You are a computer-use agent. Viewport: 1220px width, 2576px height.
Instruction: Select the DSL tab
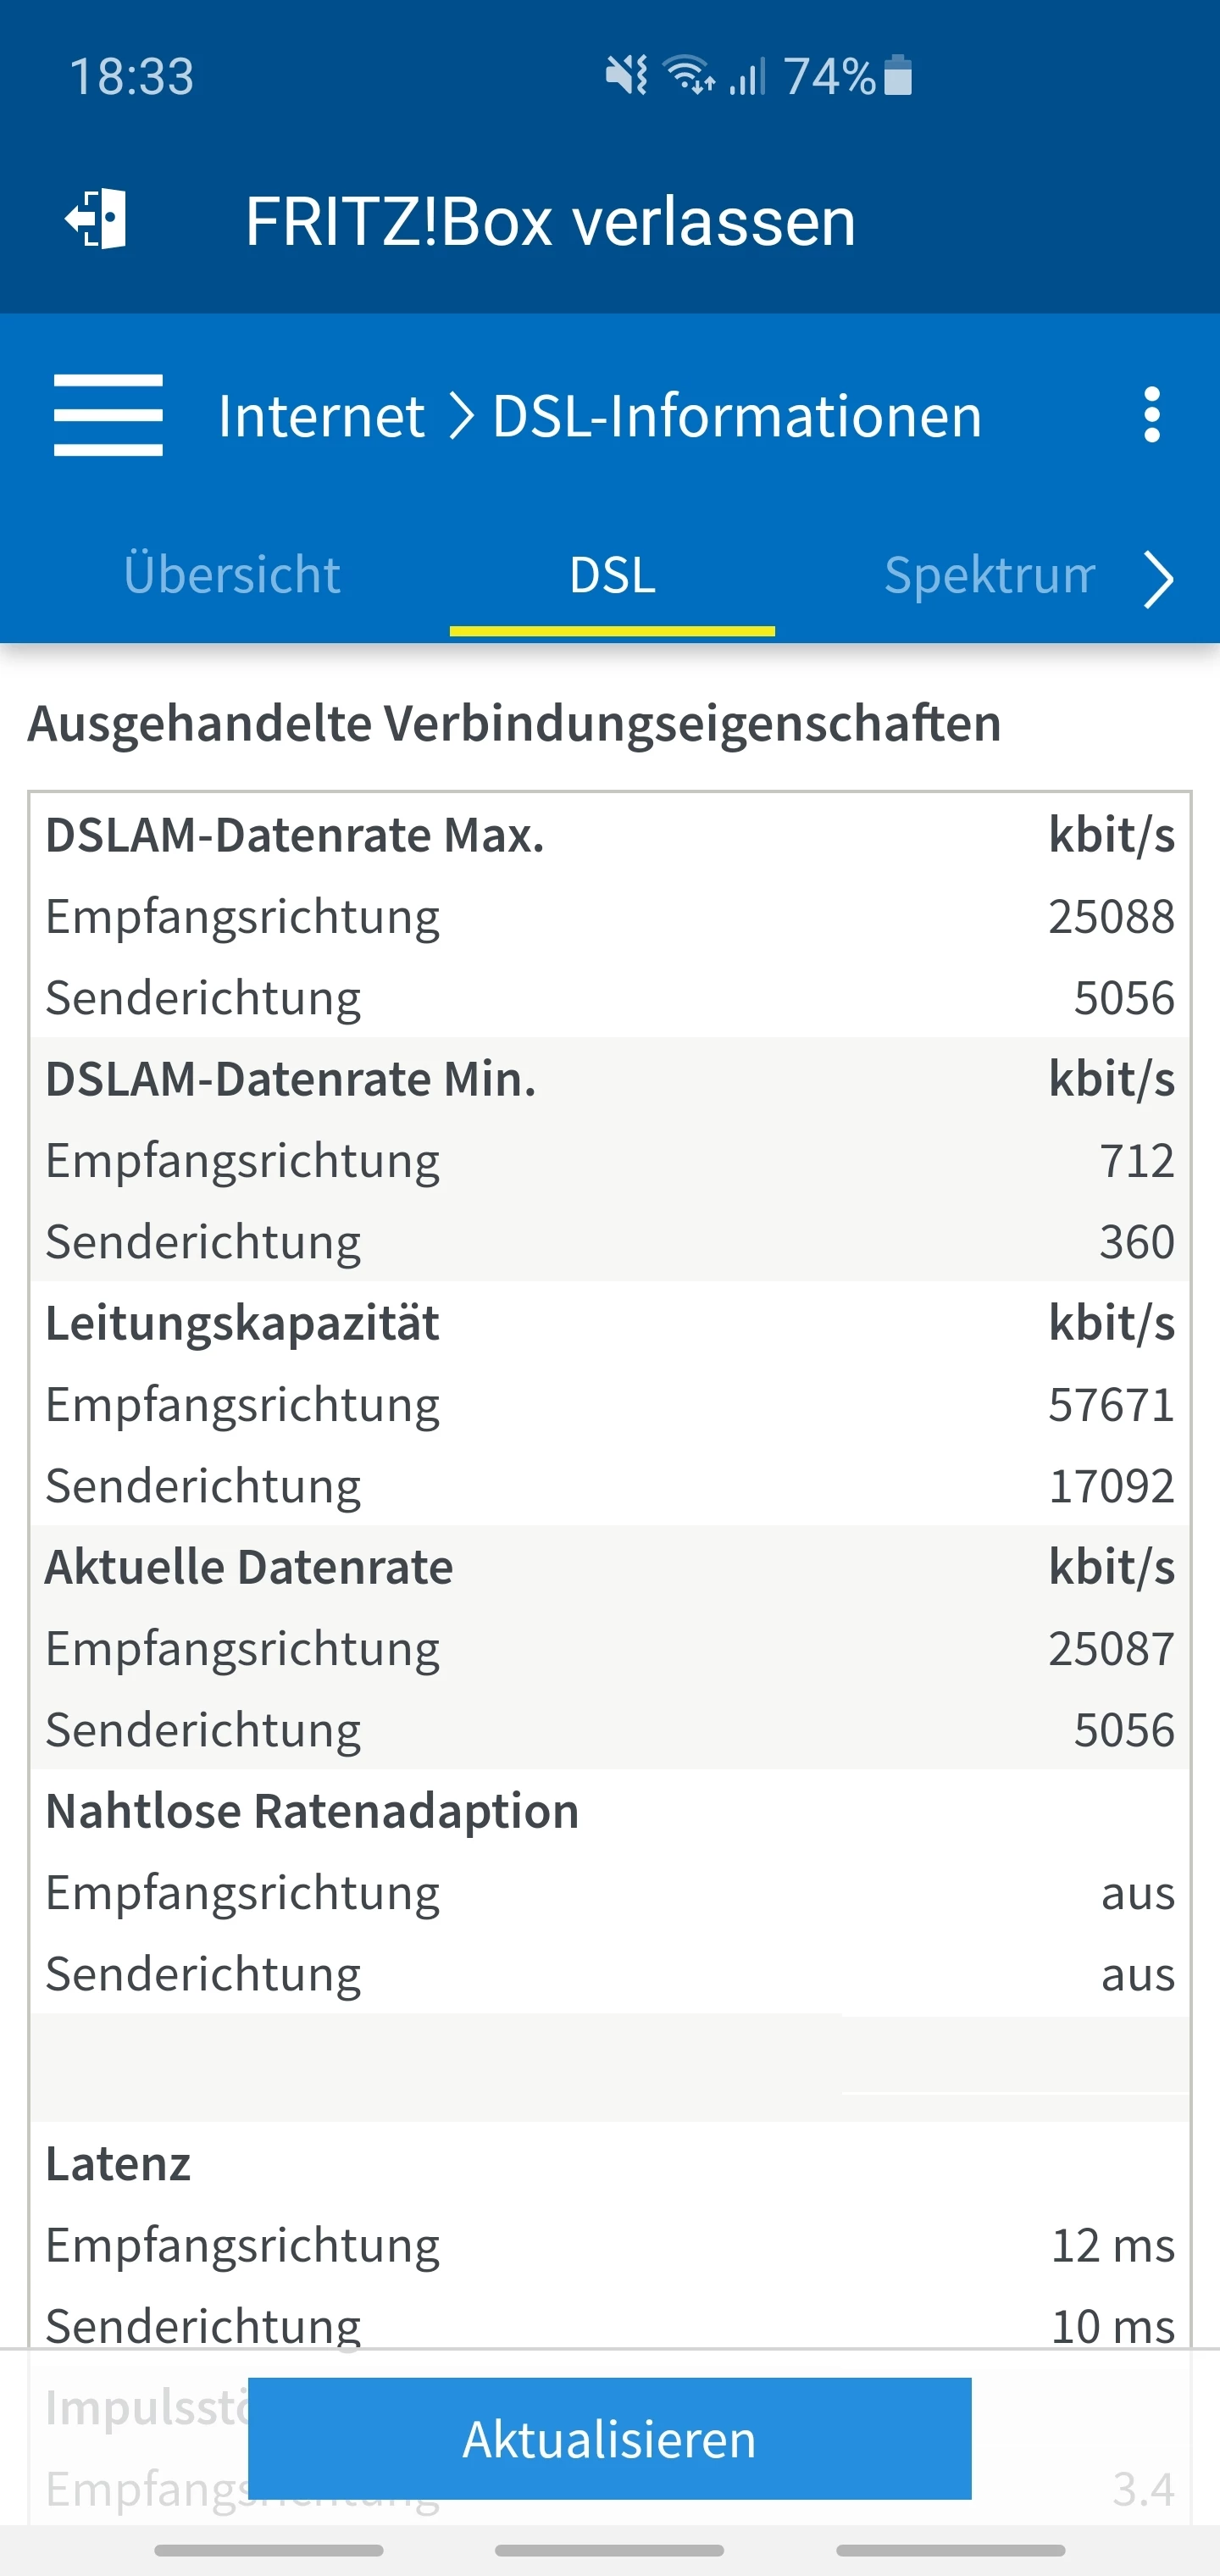612,575
